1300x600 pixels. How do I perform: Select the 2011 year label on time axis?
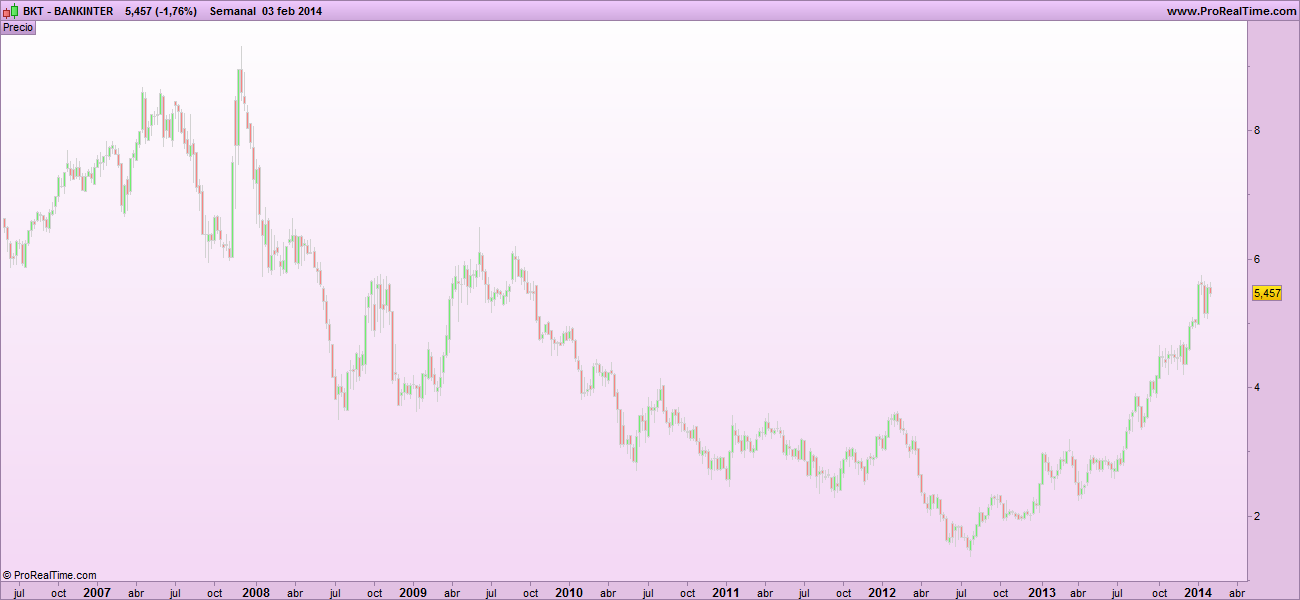click(x=726, y=592)
